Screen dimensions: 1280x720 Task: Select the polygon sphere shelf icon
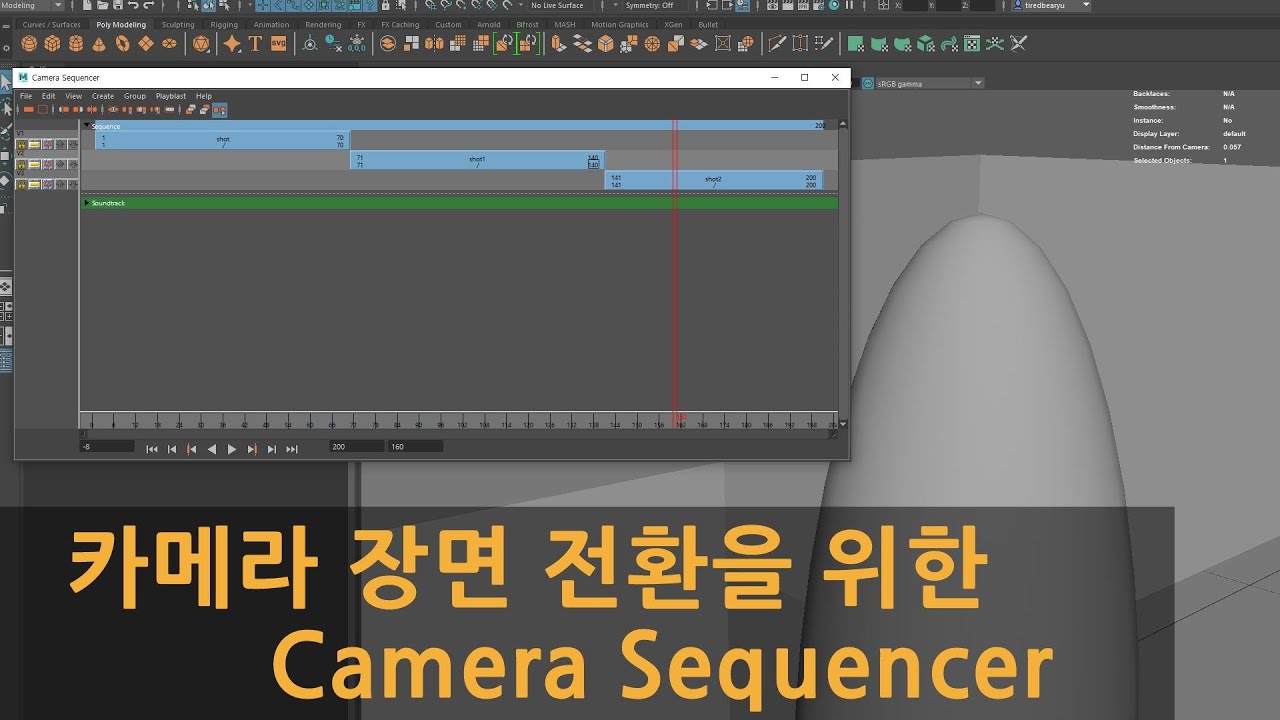click(x=29, y=44)
